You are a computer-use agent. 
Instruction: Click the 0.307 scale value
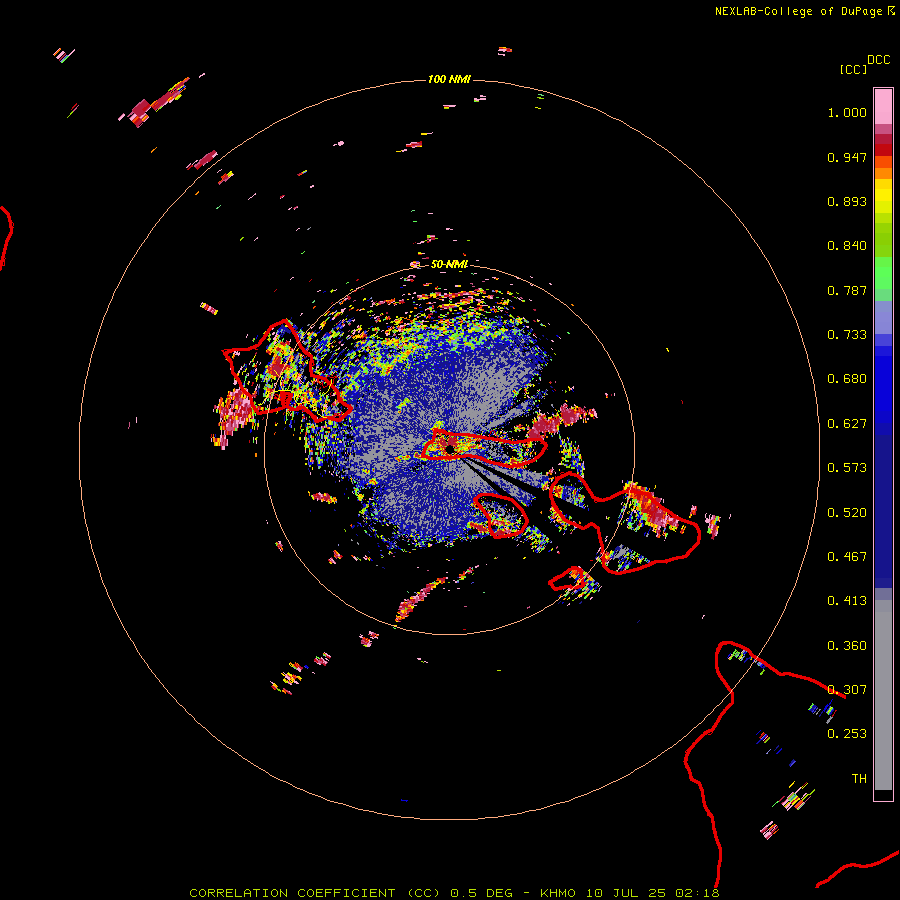click(847, 690)
